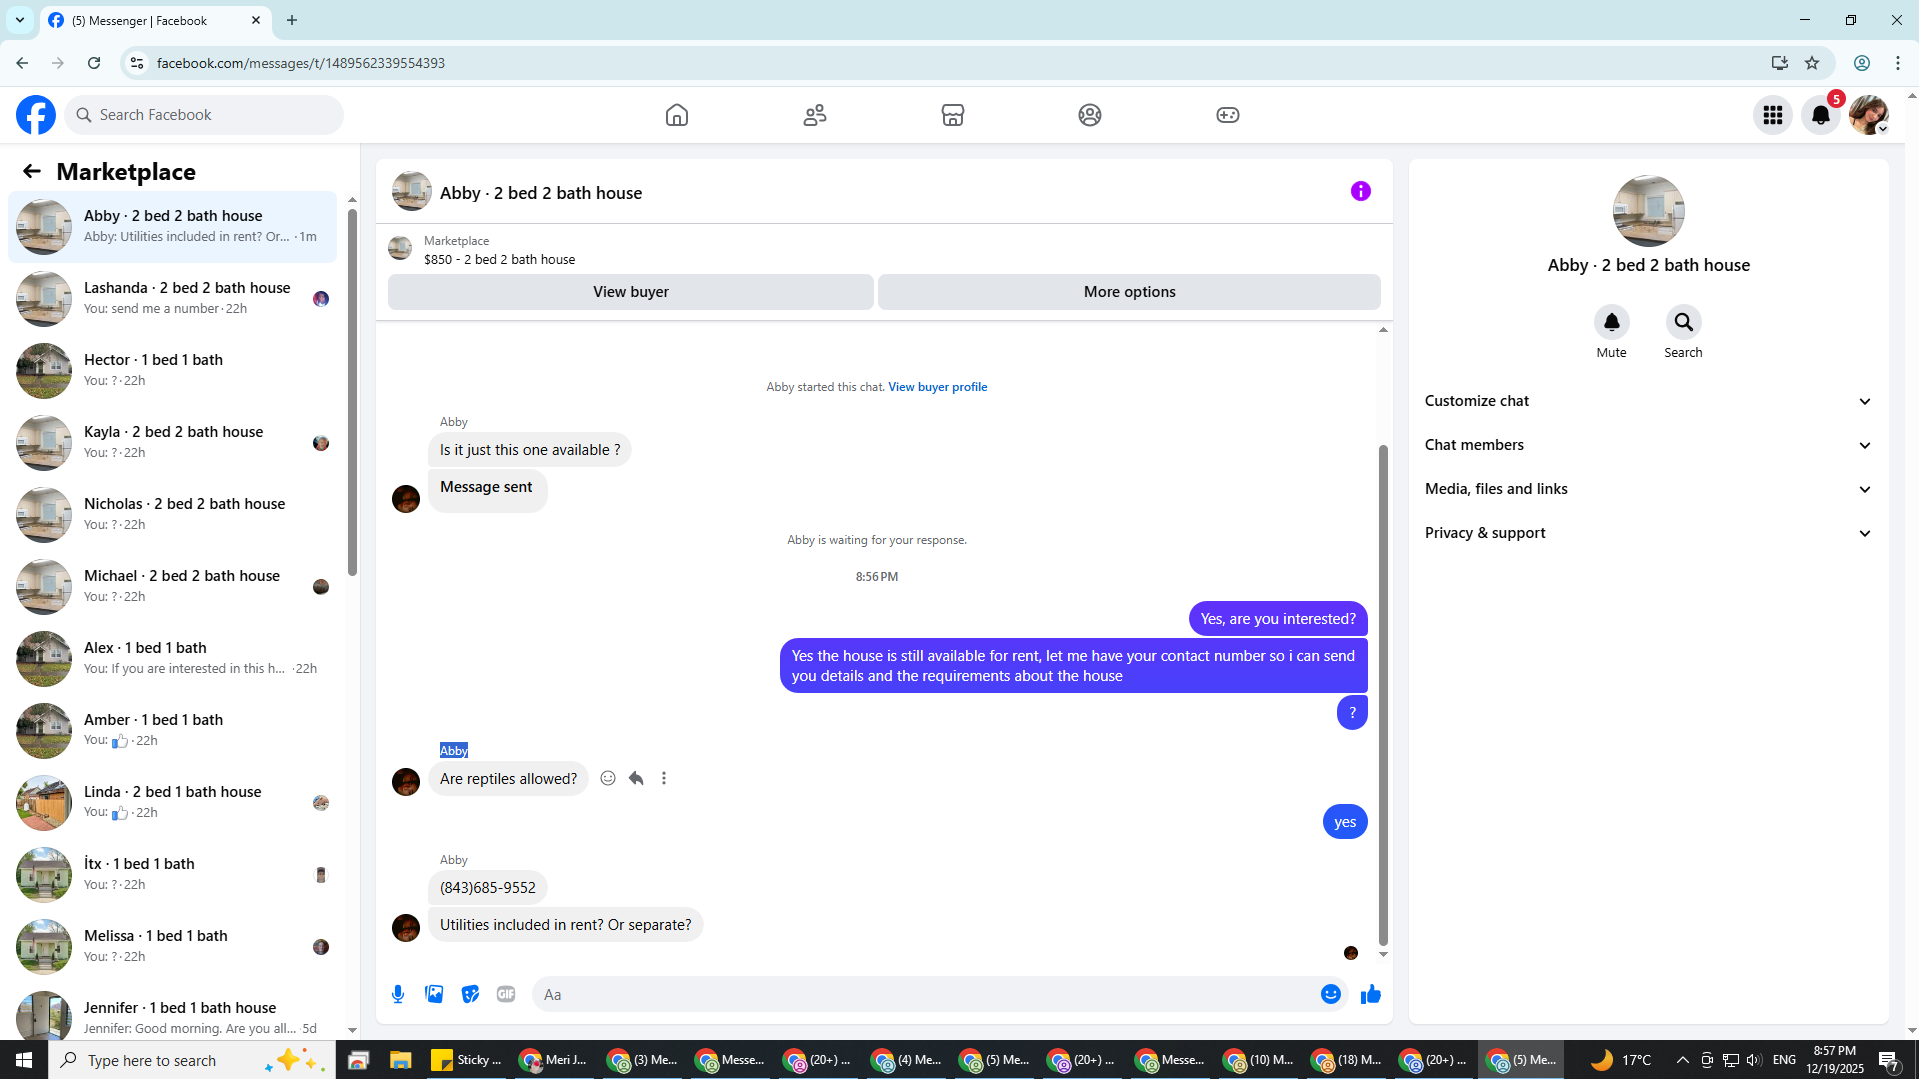This screenshot has width=1919, height=1079.
Task: Bookmark this page with star icon
Action: [1812, 63]
